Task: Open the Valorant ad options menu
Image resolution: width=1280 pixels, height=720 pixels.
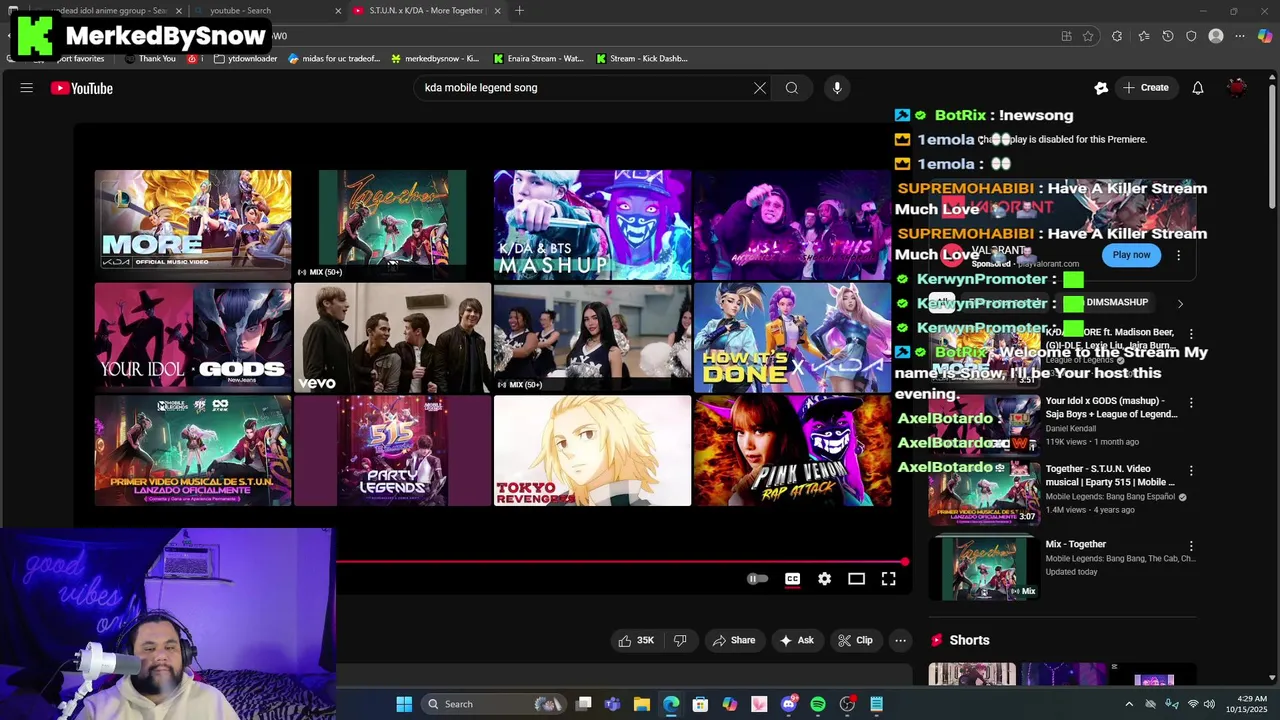Action: (1179, 255)
